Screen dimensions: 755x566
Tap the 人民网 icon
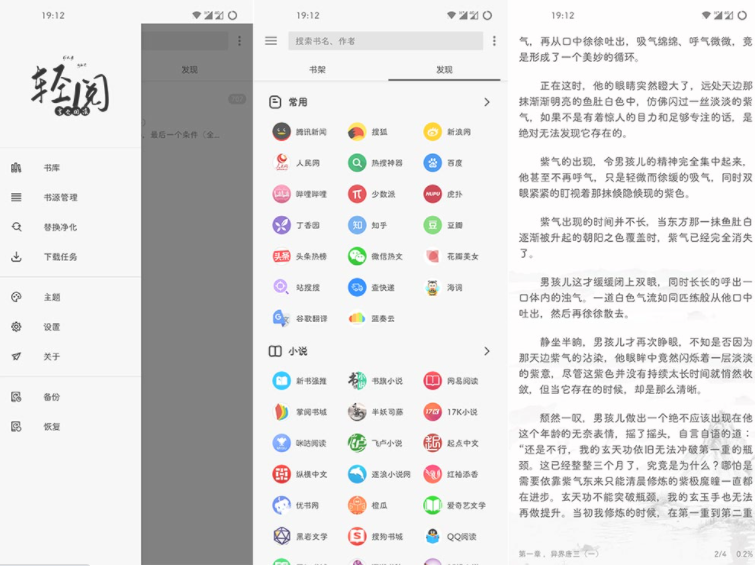pyautogui.click(x=282, y=163)
